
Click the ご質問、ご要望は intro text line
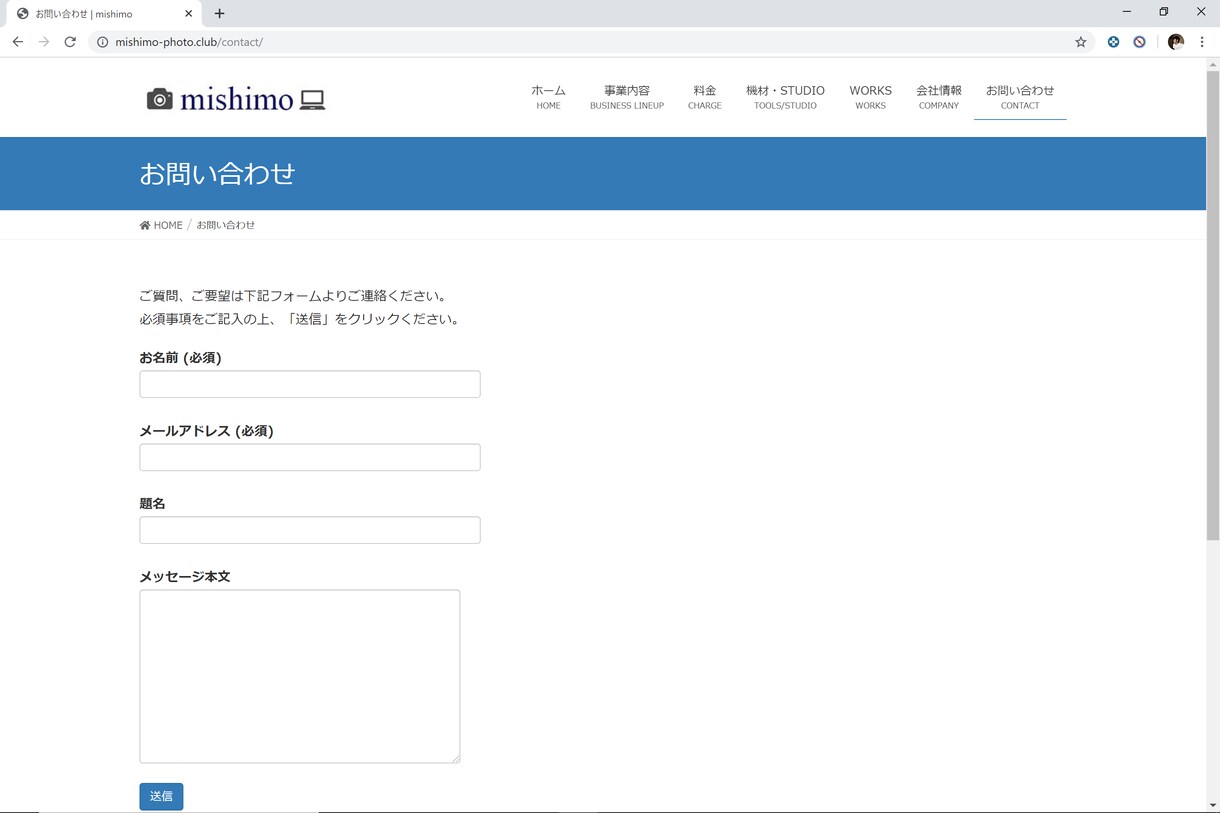294,296
